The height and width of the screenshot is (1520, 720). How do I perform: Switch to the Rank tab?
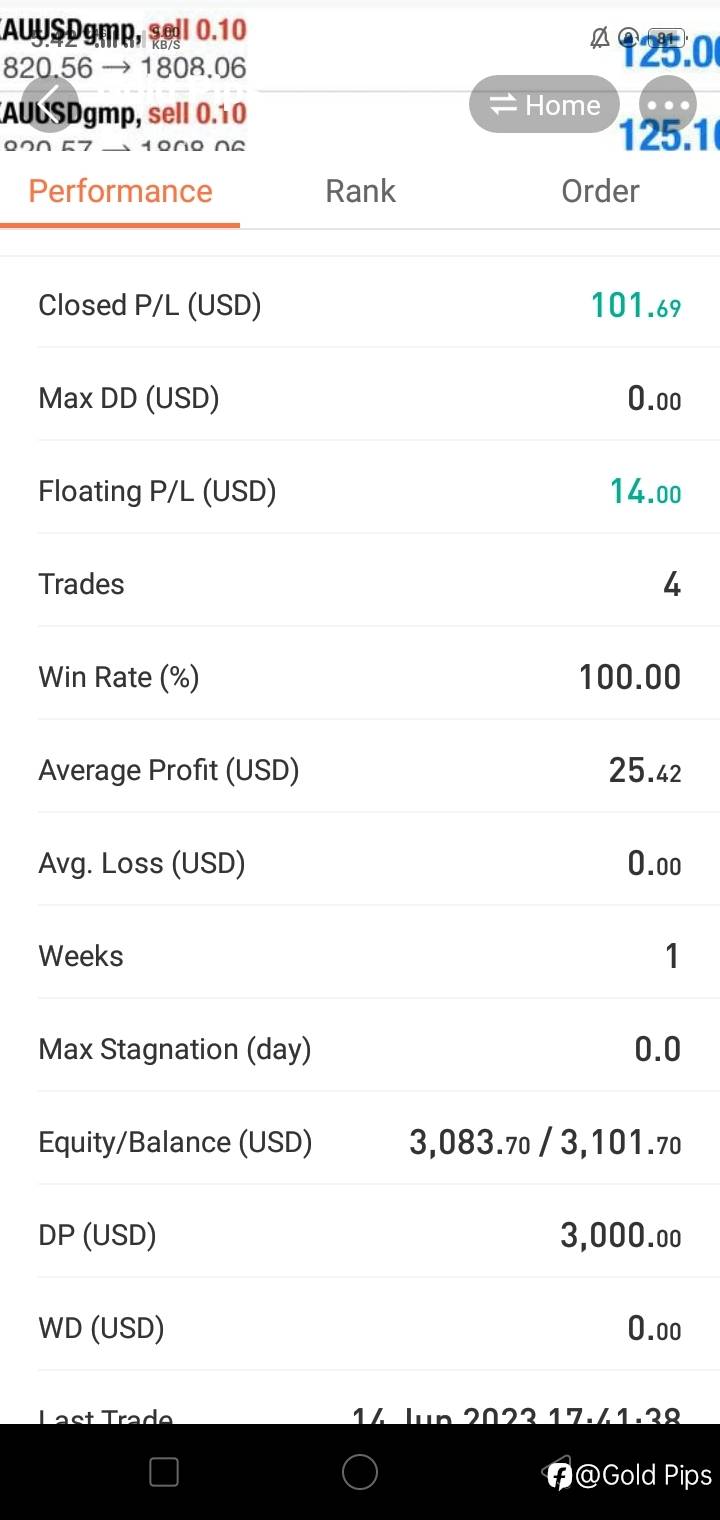point(360,191)
